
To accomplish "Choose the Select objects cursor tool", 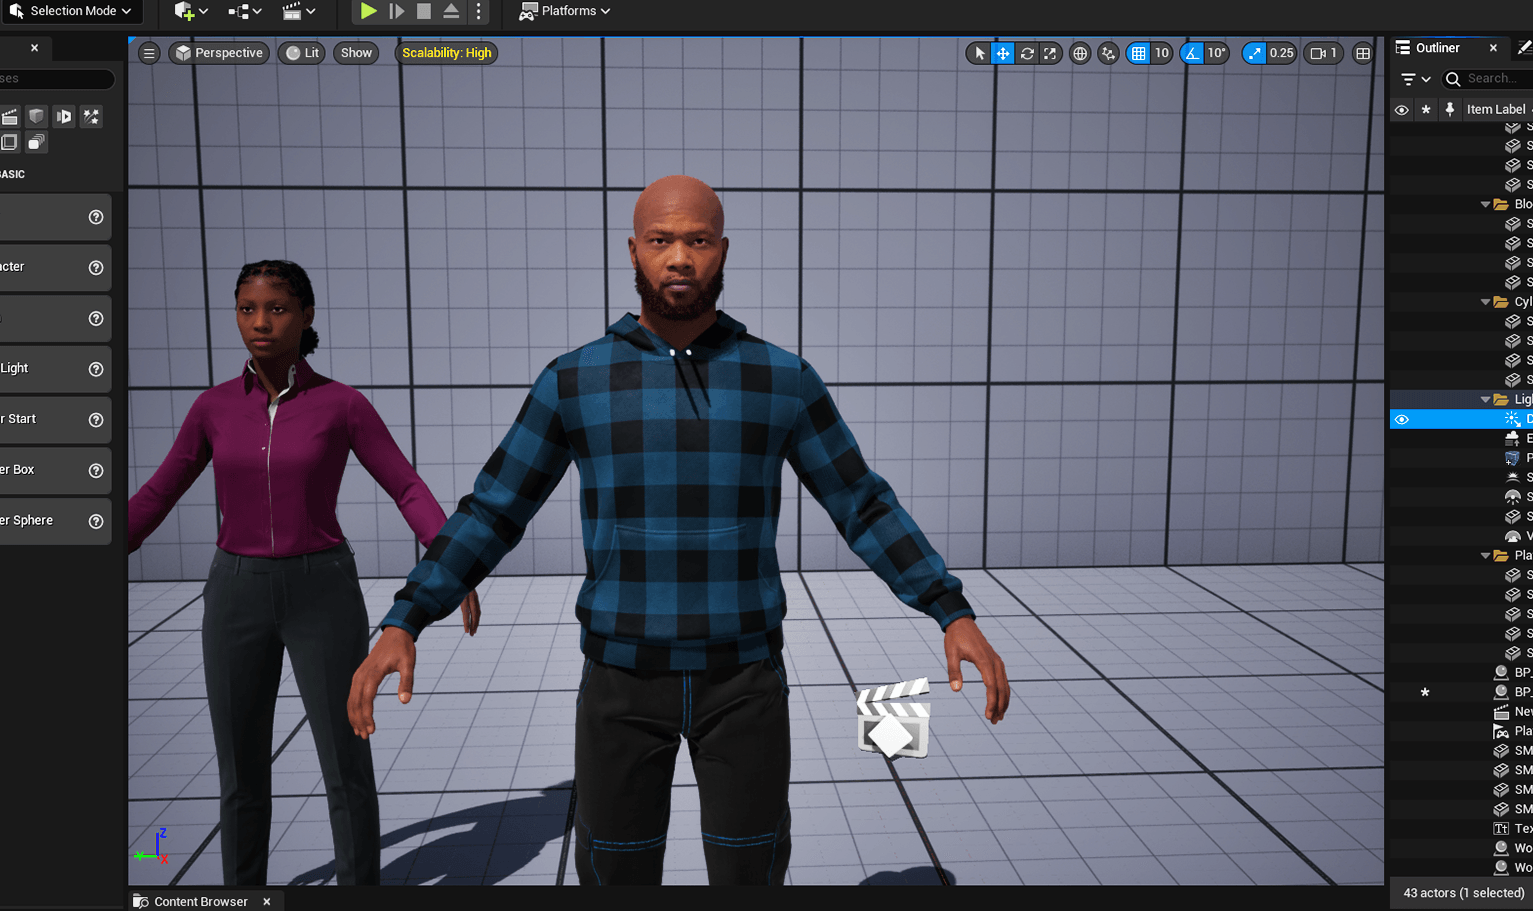I will tap(979, 53).
